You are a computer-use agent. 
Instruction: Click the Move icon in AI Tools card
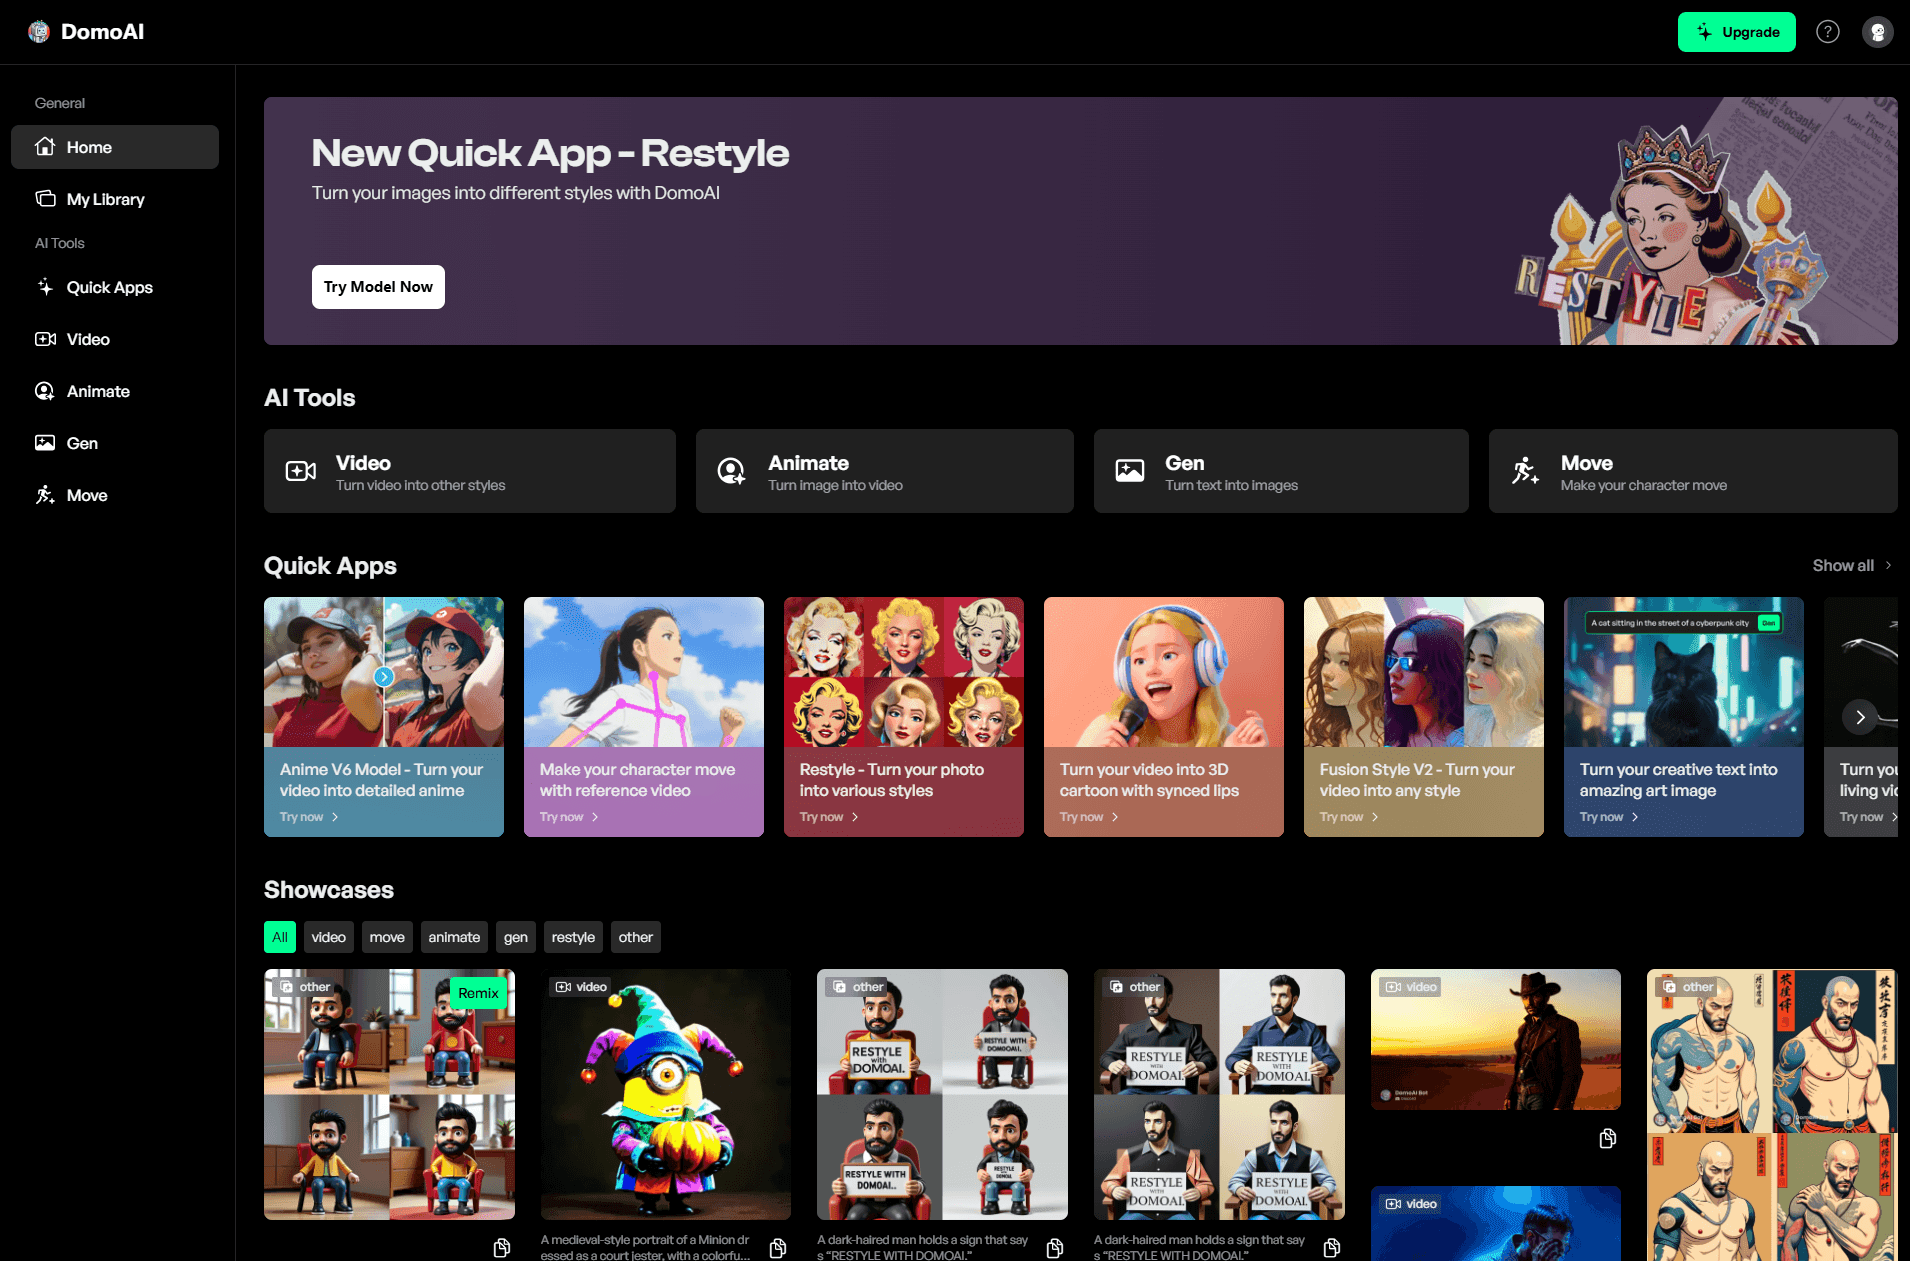click(1525, 471)
